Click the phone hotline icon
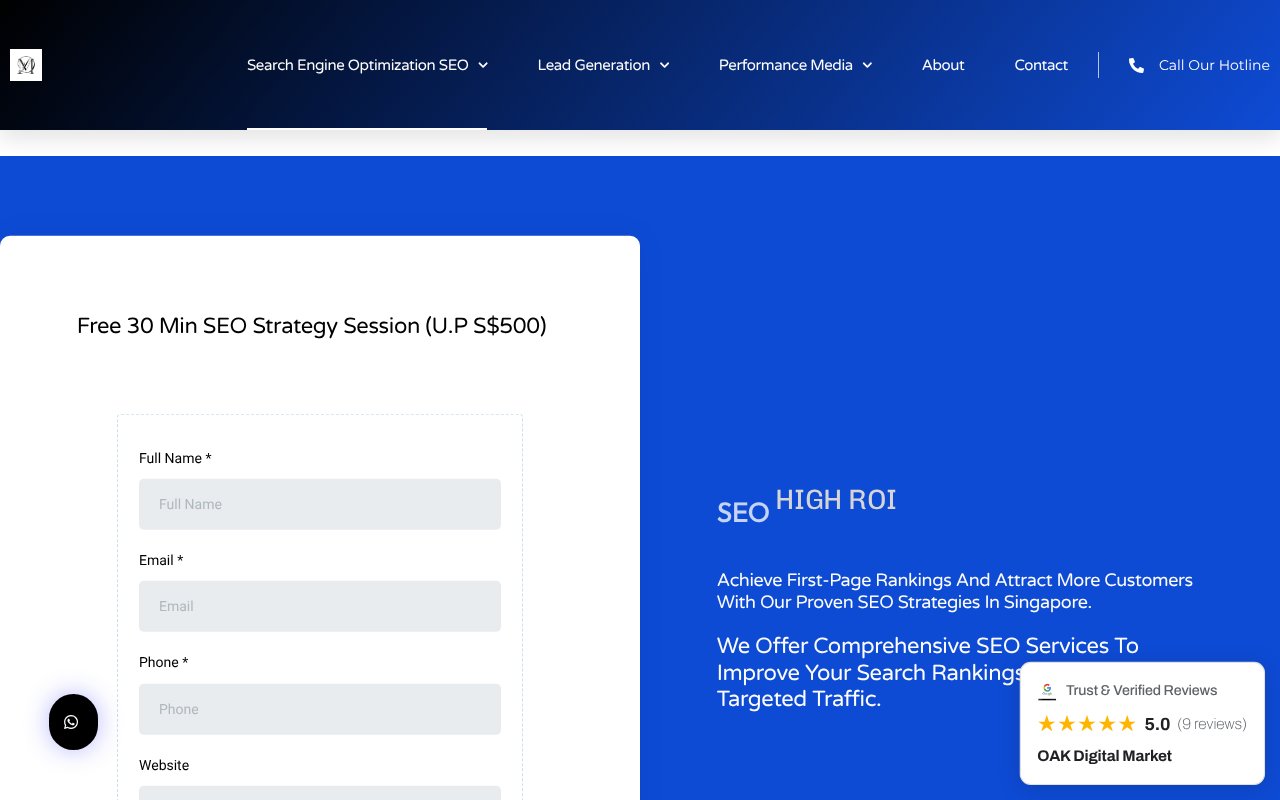 (x=1136, y=64)
